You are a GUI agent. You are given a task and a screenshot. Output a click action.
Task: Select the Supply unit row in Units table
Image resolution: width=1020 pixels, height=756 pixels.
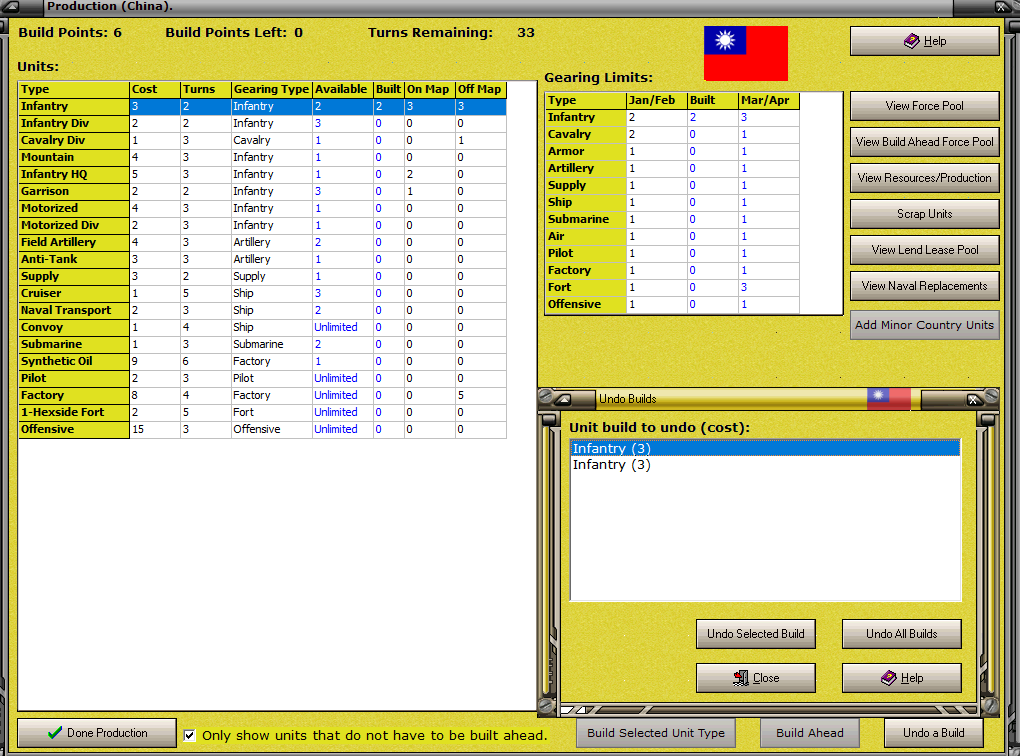coord(263,276)
